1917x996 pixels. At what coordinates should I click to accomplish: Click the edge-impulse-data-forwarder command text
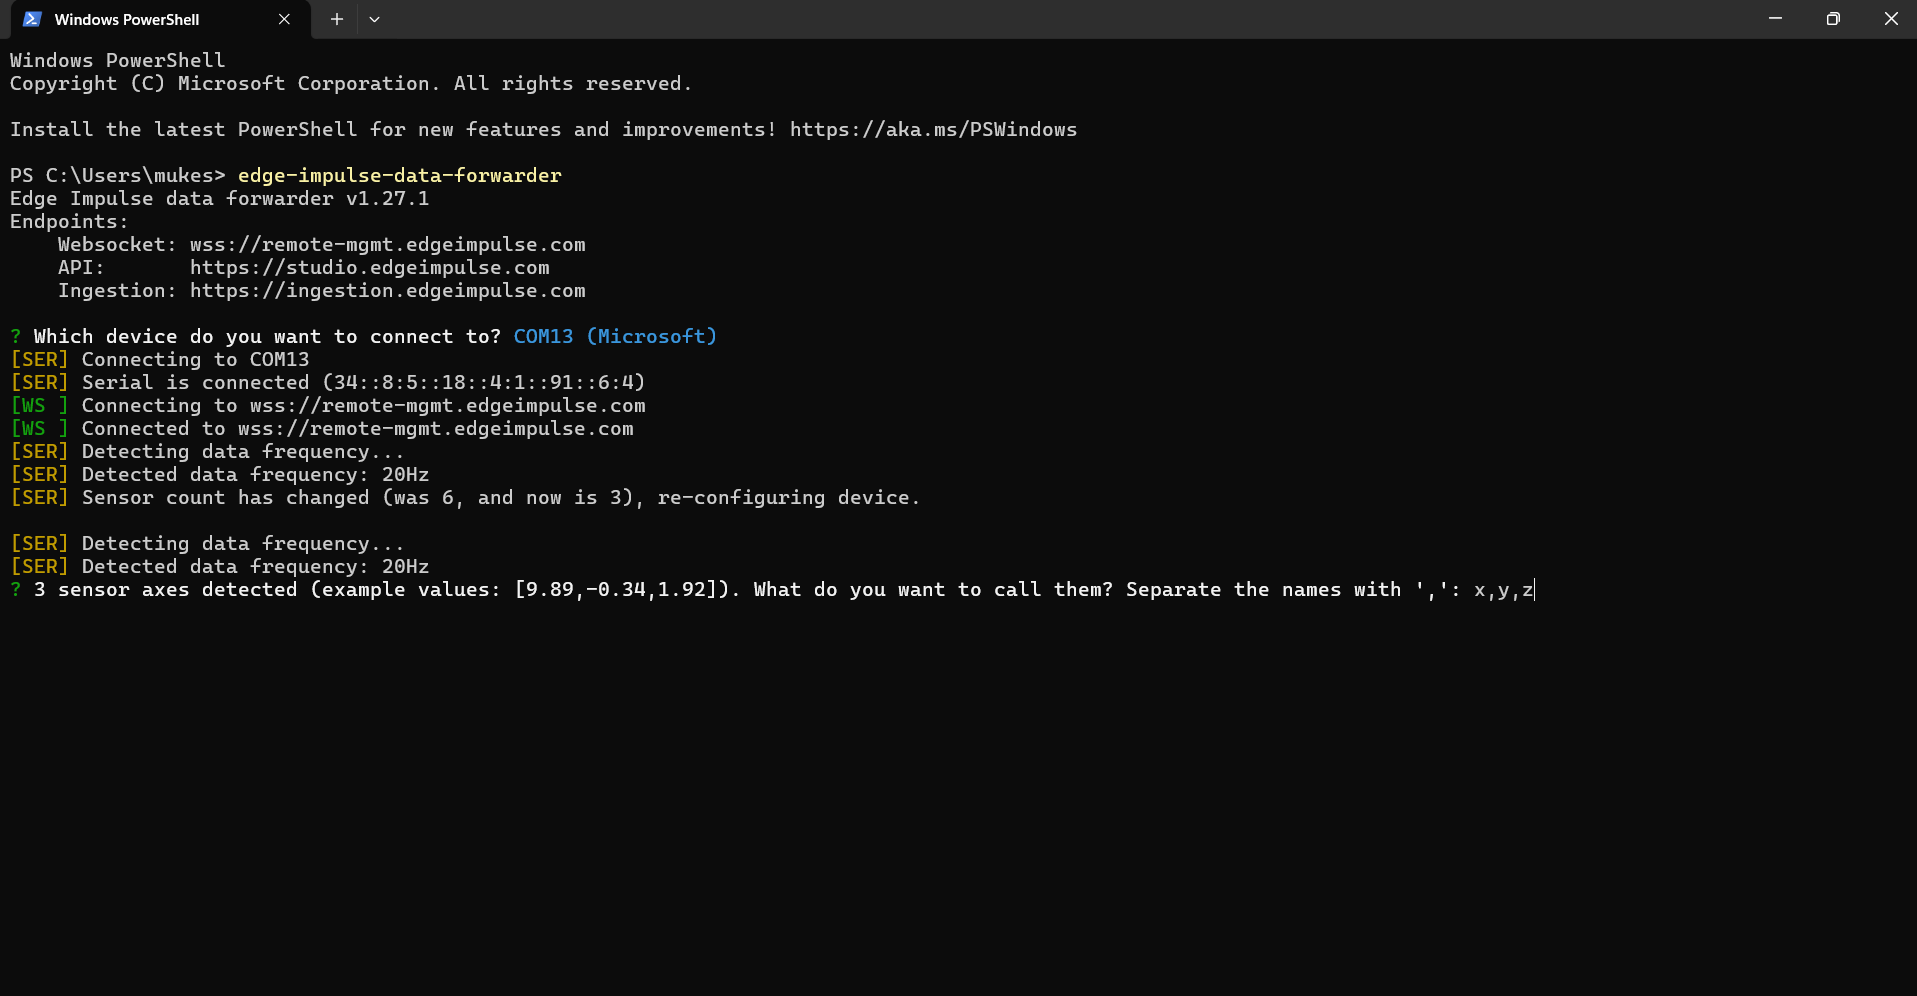click(399, 176)
